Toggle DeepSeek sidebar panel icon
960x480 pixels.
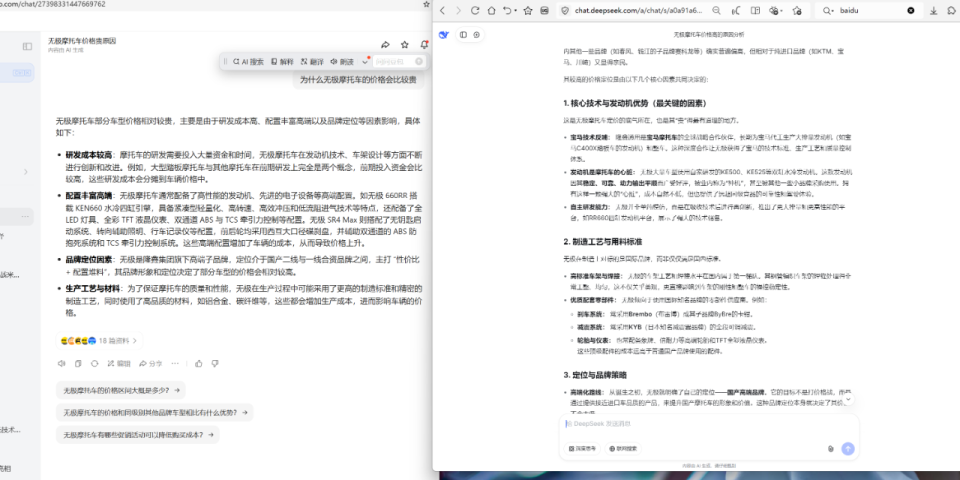click(463, 35)
